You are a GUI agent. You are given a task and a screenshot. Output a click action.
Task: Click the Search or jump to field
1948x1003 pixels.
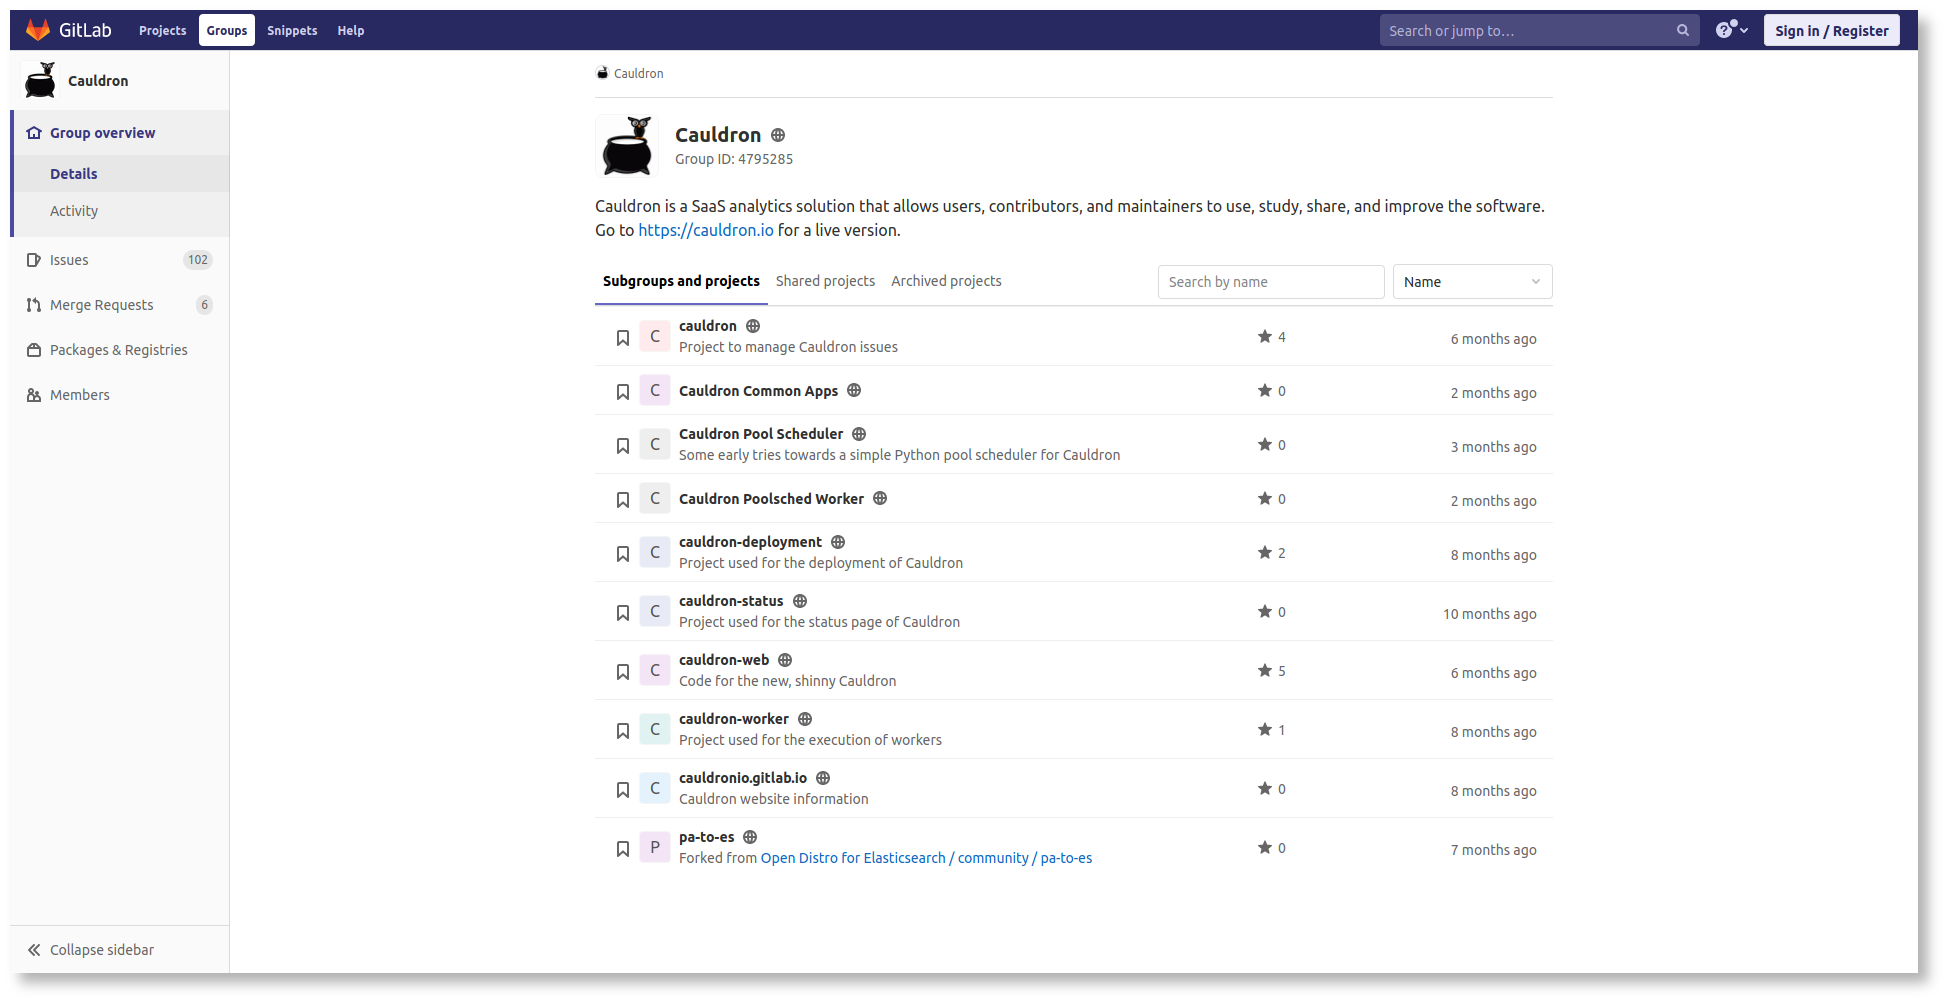[1539, 30]
